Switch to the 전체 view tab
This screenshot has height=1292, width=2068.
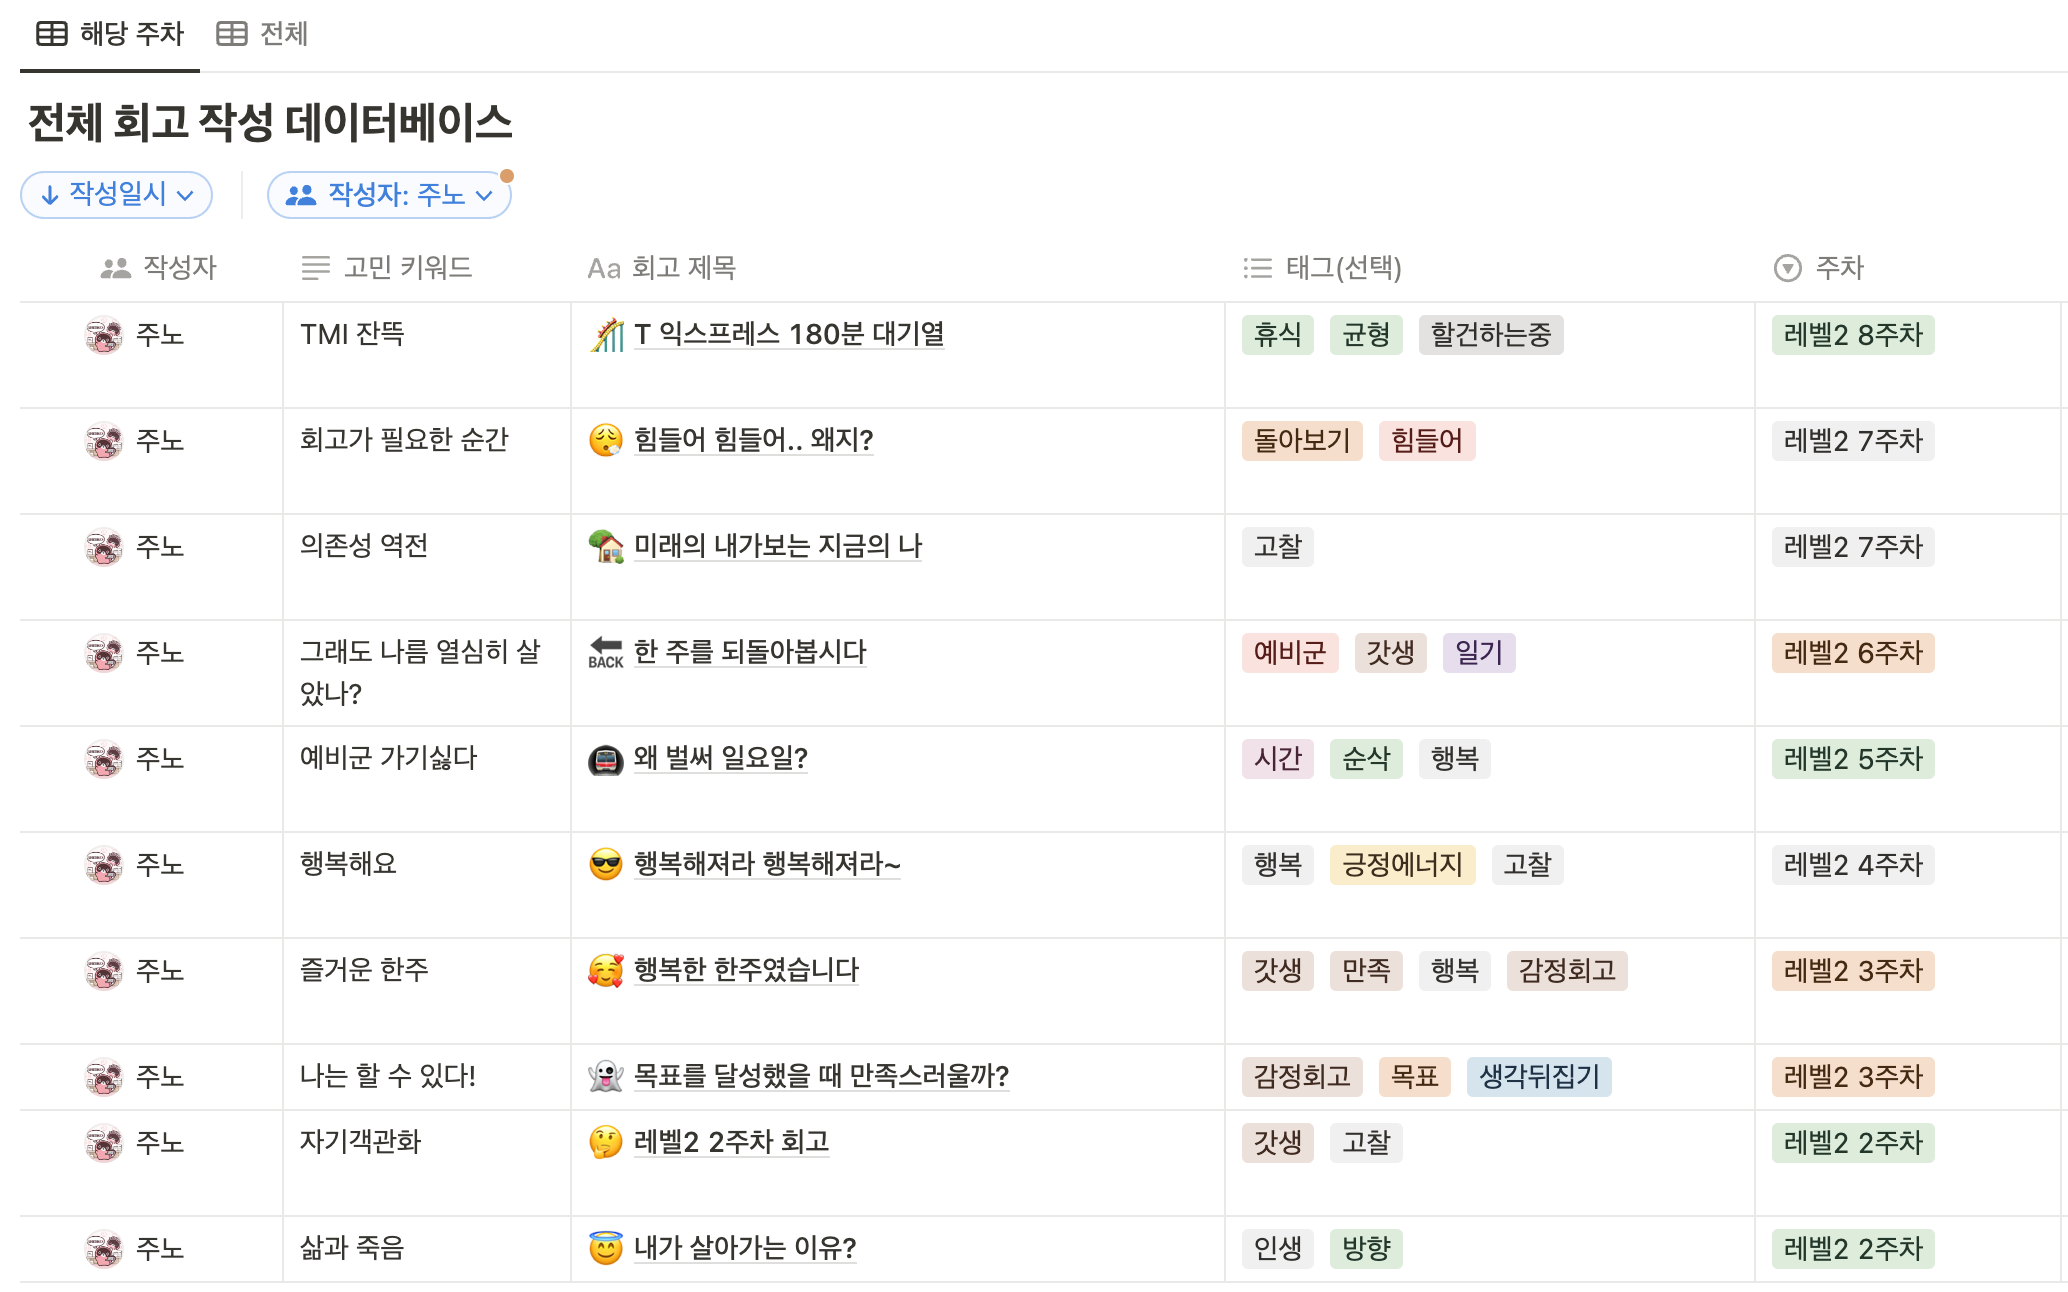(263, 34)
